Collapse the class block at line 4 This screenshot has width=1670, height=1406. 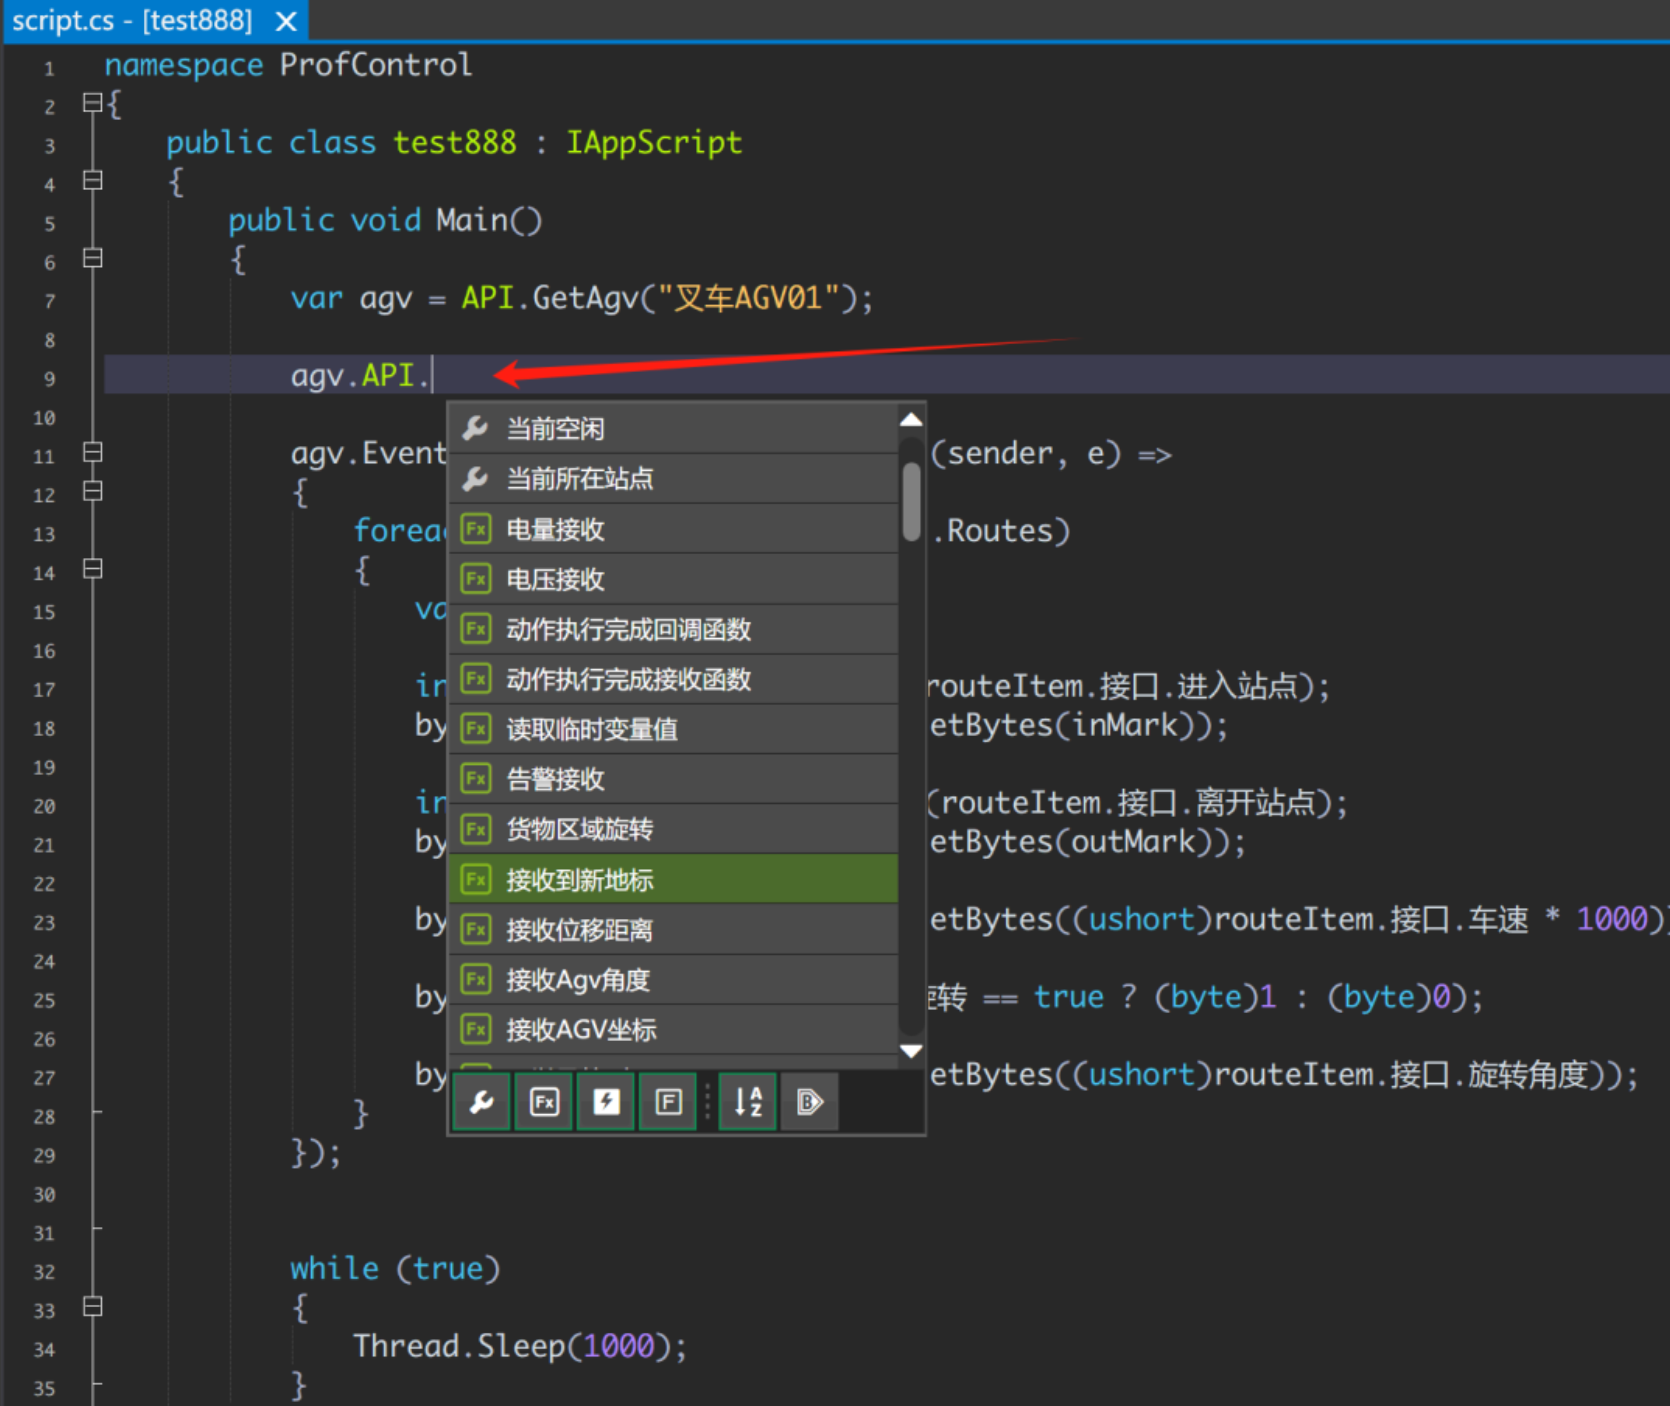[x=92, y=180]
